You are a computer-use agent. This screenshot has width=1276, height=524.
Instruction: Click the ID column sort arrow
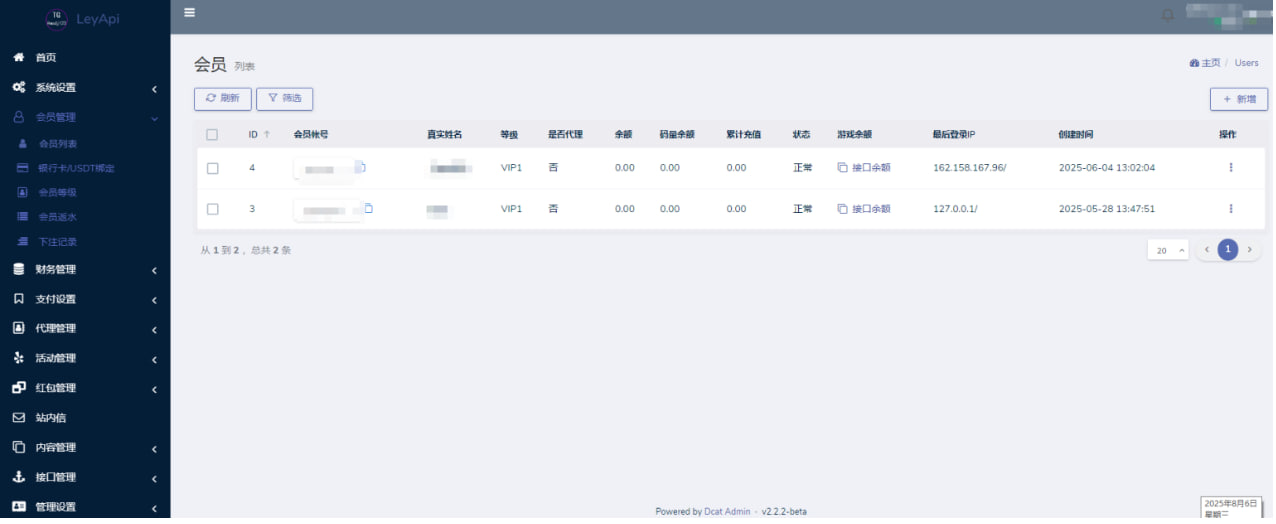pos(267,135)
